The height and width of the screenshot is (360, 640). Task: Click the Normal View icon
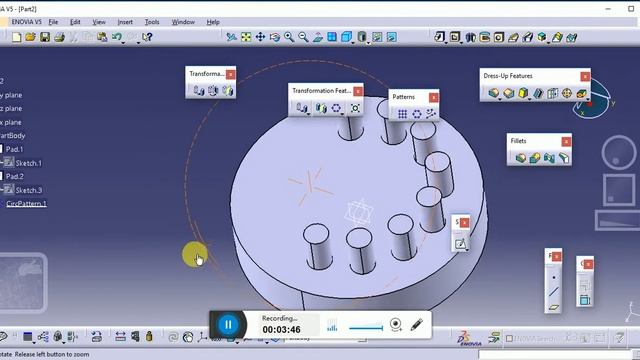pyautogui.click(x=318, y=37)
